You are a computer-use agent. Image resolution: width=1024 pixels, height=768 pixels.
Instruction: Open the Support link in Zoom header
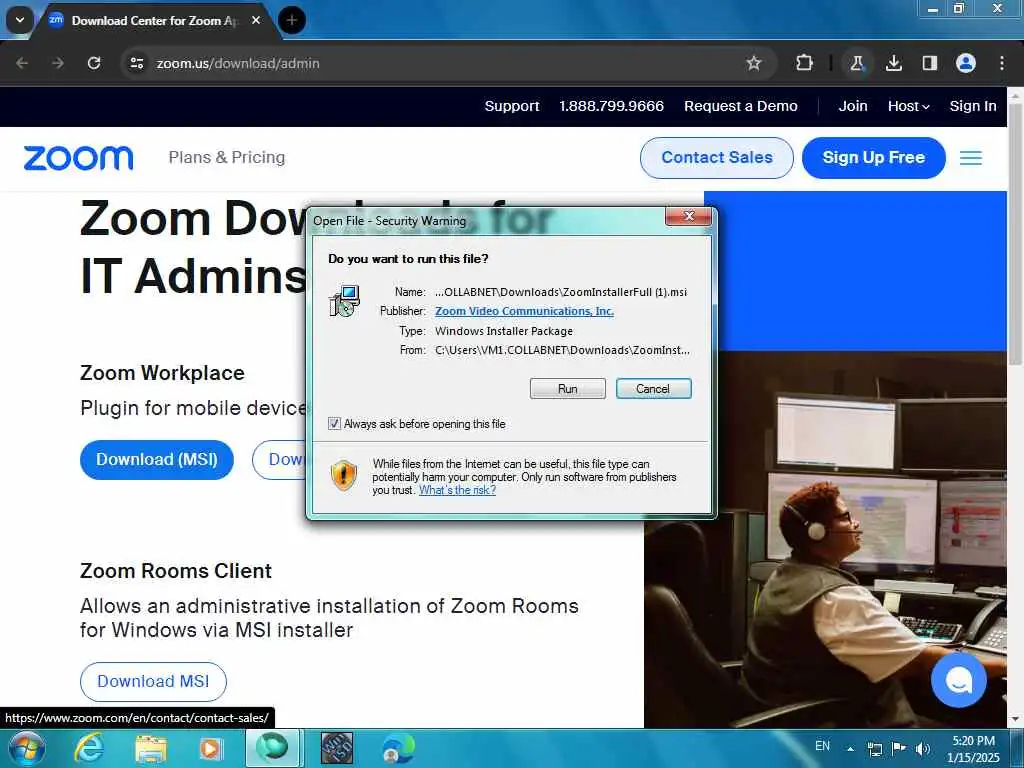click(x=512, y=106)
